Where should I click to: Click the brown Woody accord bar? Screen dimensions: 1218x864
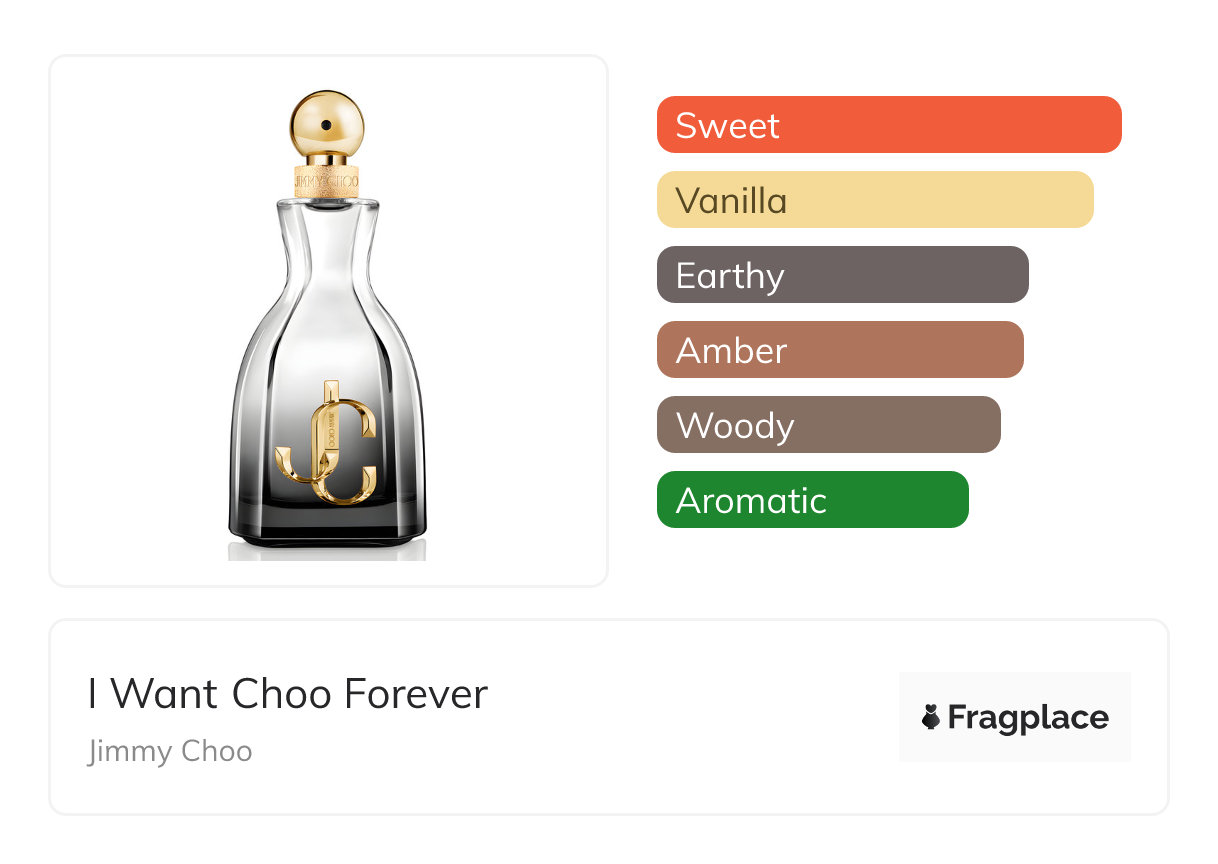[828, 425]
